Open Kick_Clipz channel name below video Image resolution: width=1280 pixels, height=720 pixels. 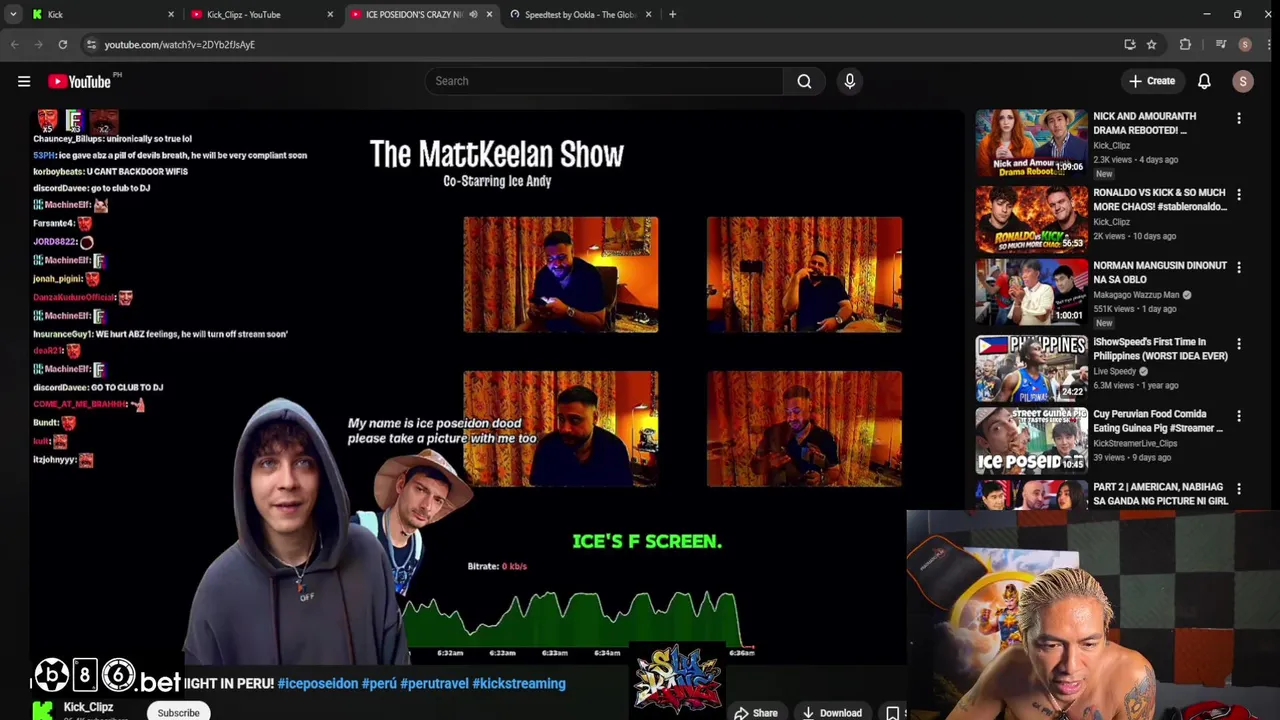click(x=88, y=707)
